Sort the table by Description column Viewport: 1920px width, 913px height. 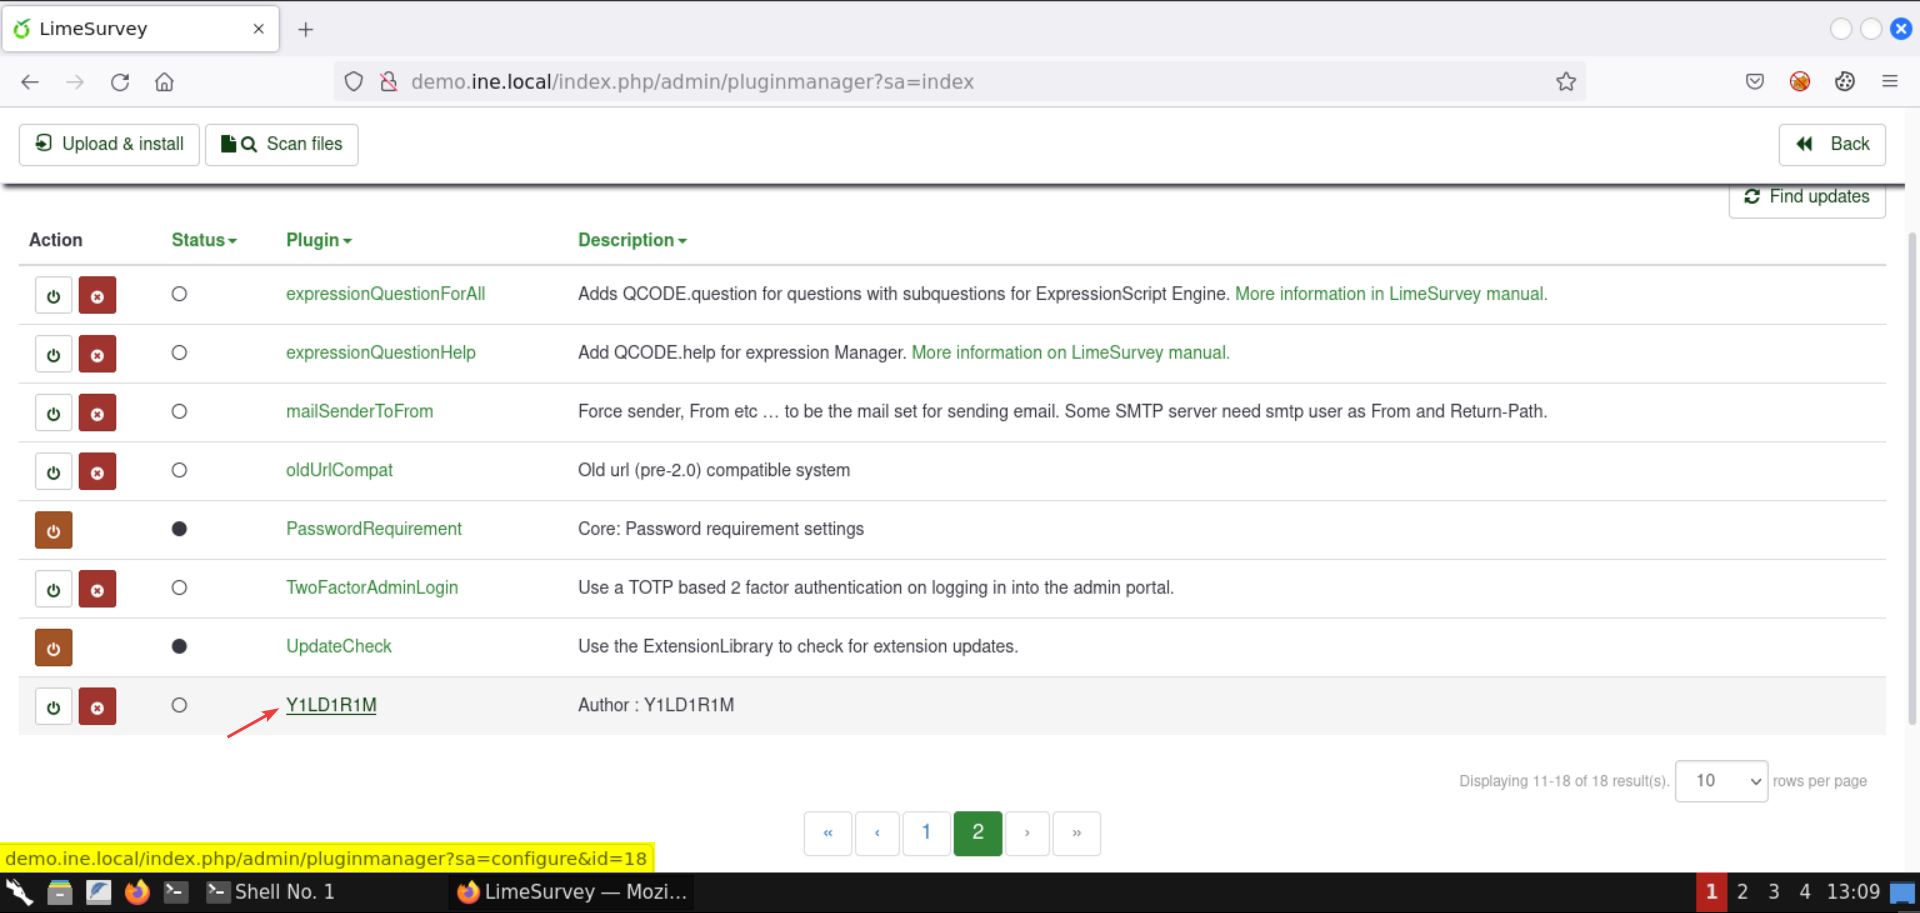tap(632, 240)
